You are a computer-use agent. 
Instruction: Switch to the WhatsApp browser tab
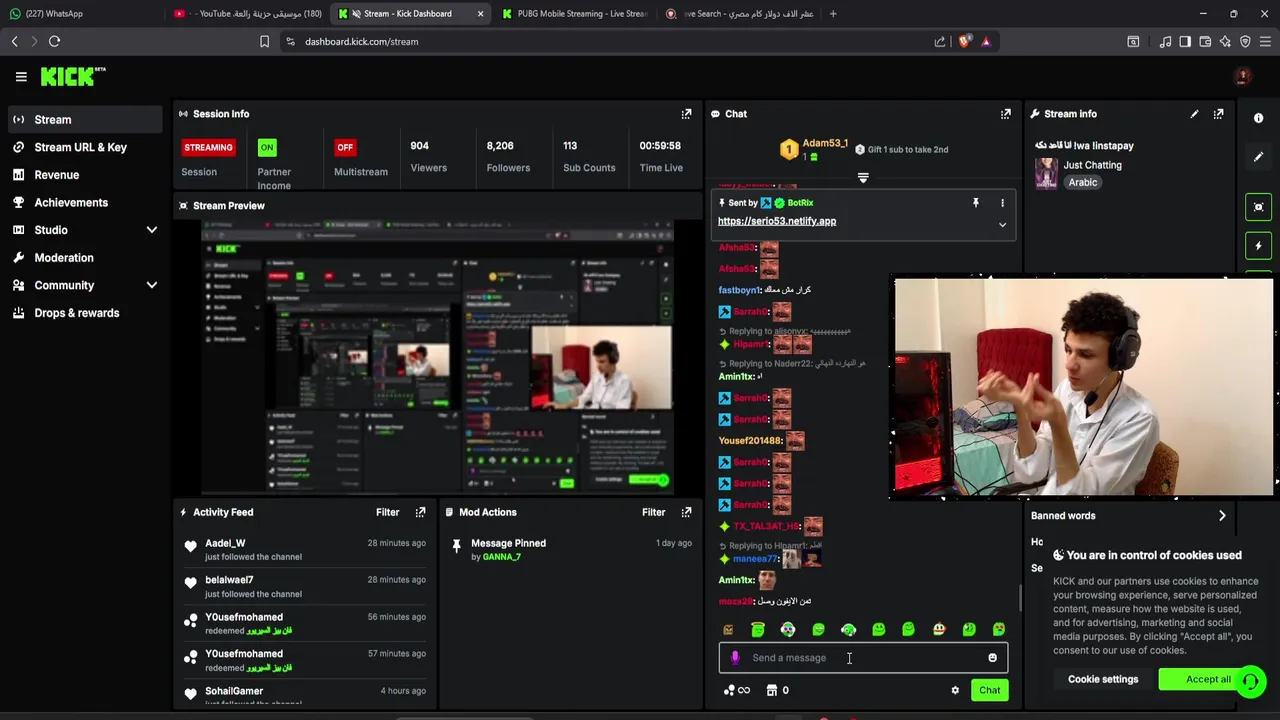coord(82,14)
